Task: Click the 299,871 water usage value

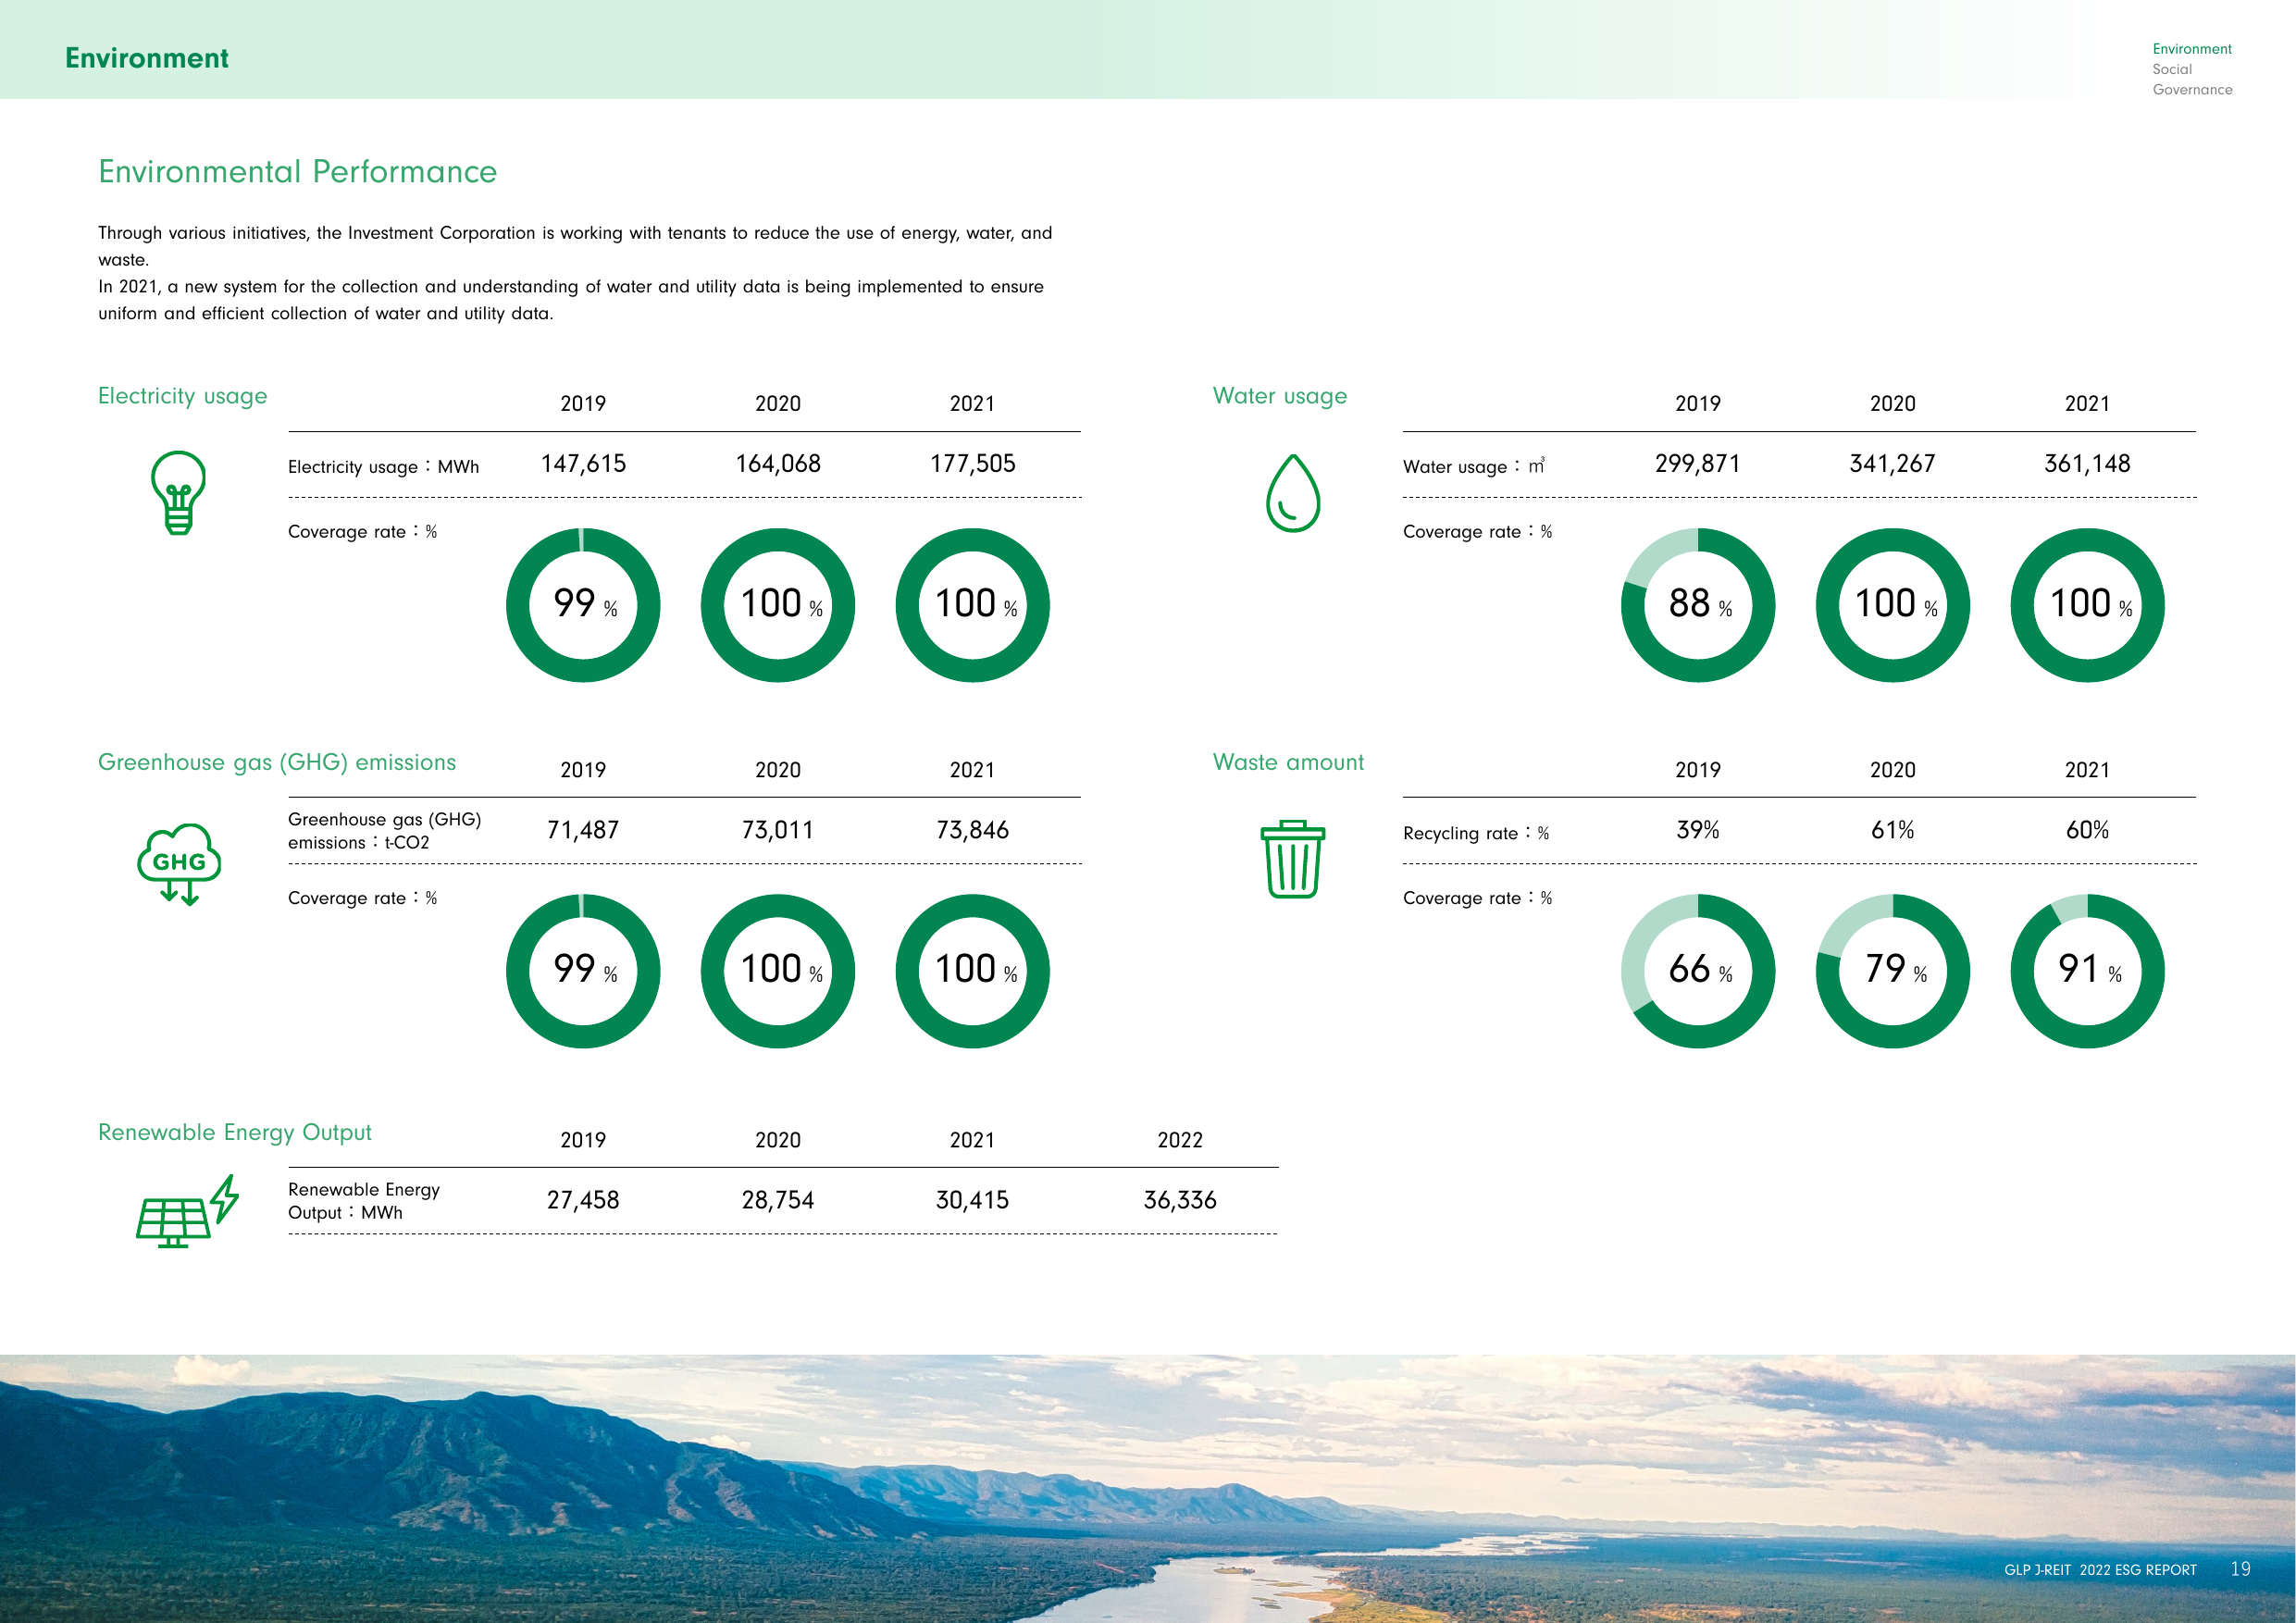Action: [x=1698, y=464]
